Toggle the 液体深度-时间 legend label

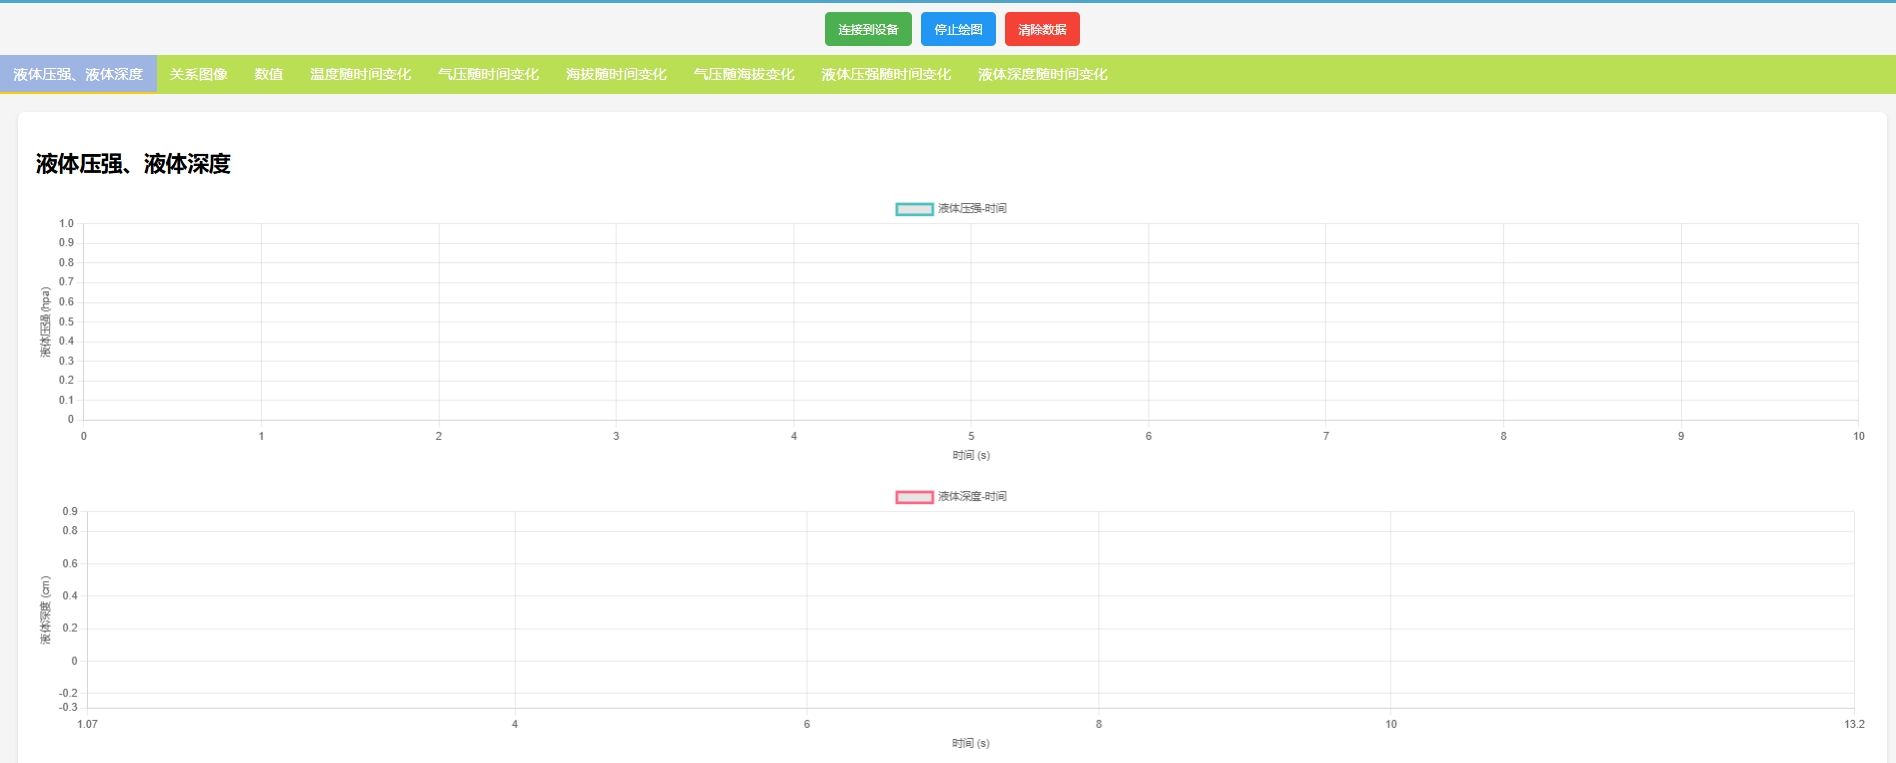click(x=972, y=497)
